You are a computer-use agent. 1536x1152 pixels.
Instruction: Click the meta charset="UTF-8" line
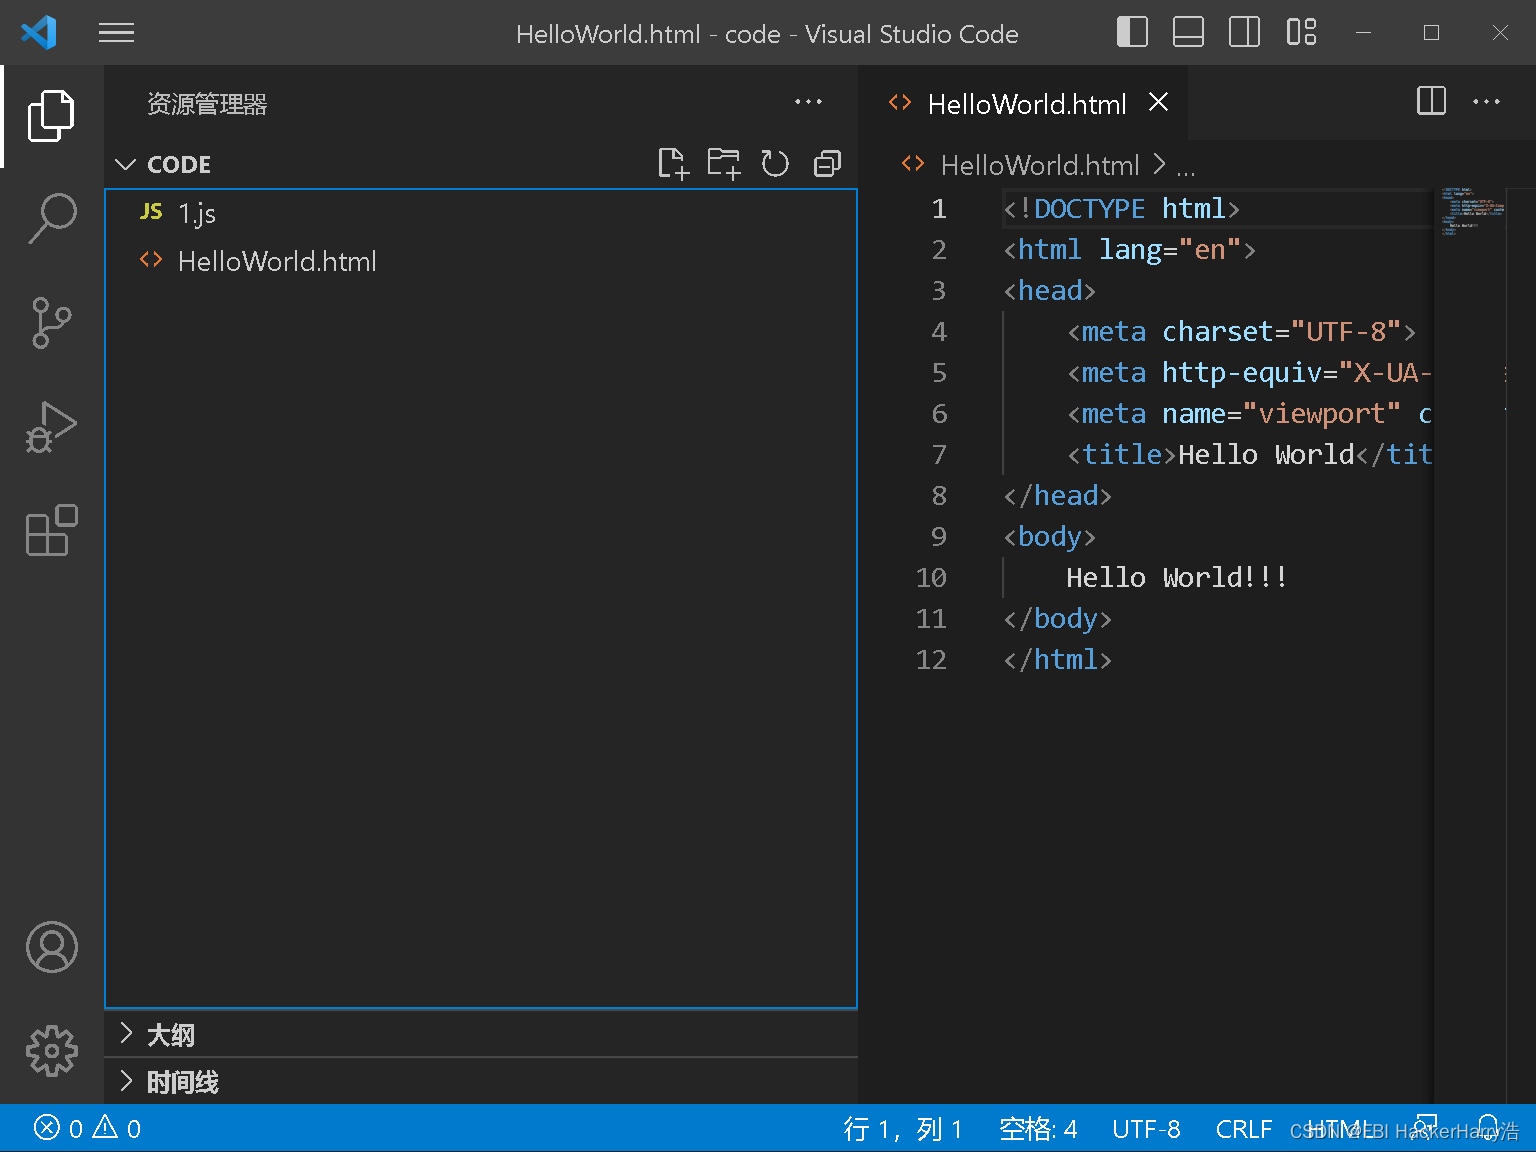point(1241,331)
